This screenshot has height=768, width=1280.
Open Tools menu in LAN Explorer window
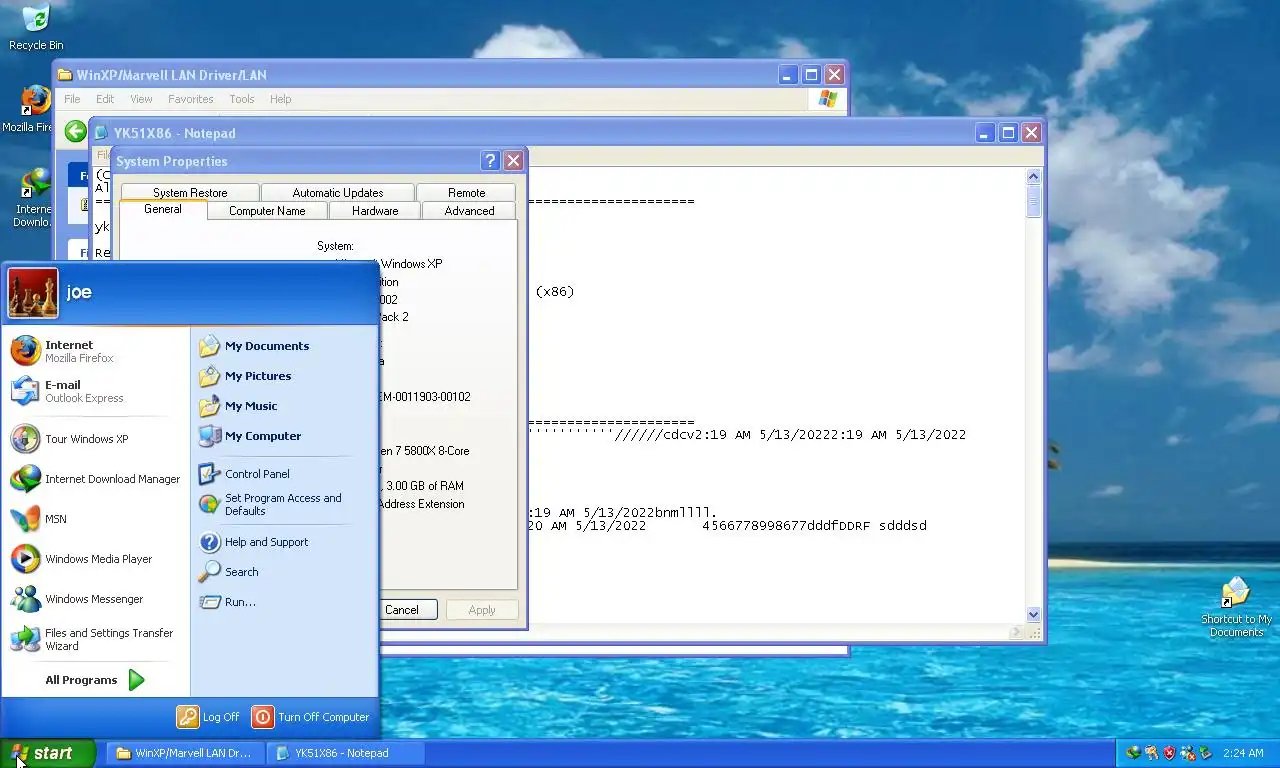(242, 99)
